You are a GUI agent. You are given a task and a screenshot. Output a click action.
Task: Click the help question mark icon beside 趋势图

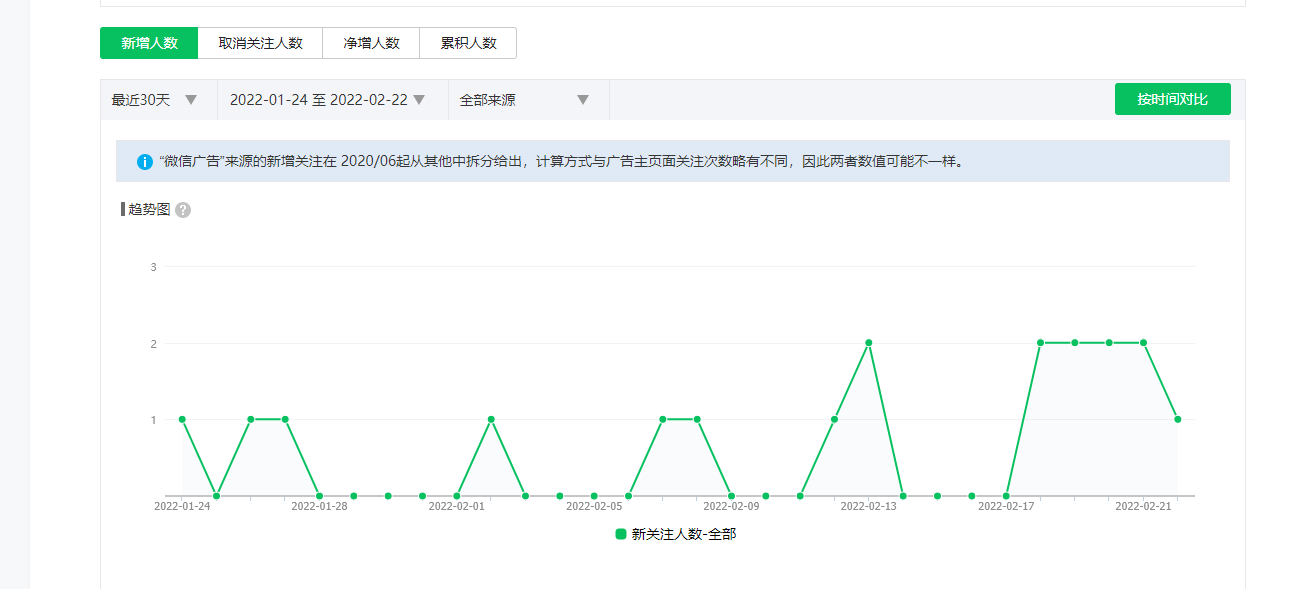tap(183, 210)
